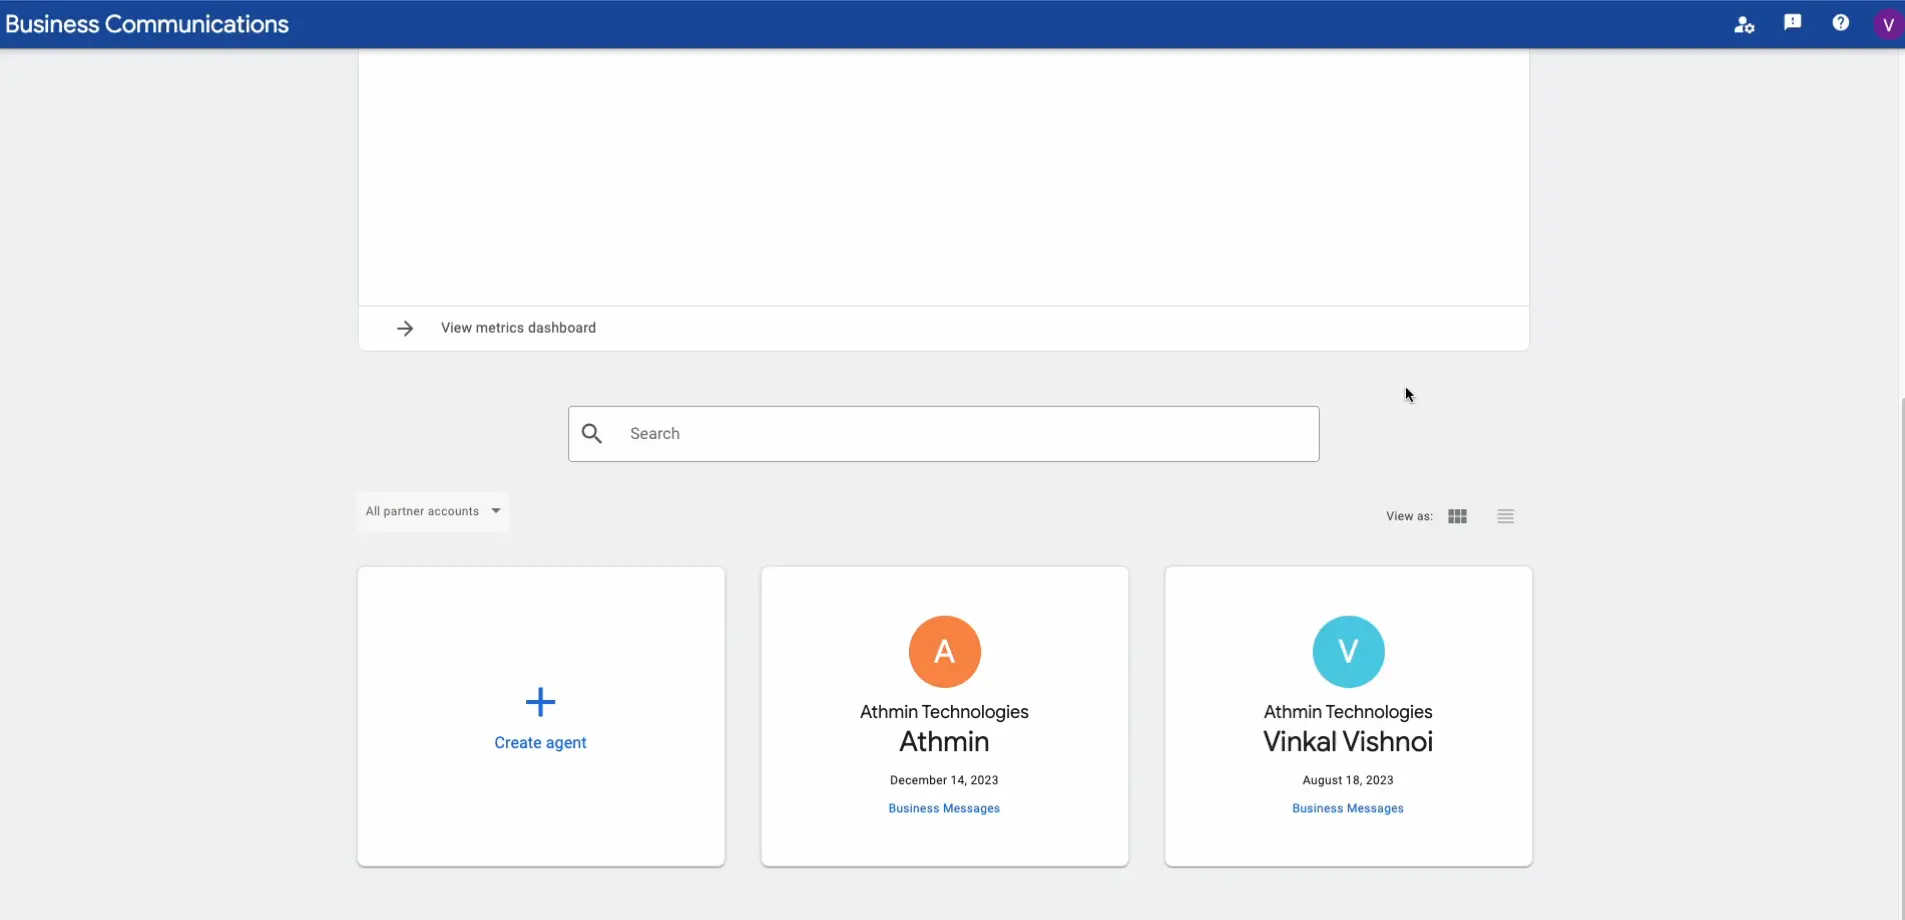Viewport: 1905px width, 920px height.
Task: Click the Create agent label
Action: [540, 743]
